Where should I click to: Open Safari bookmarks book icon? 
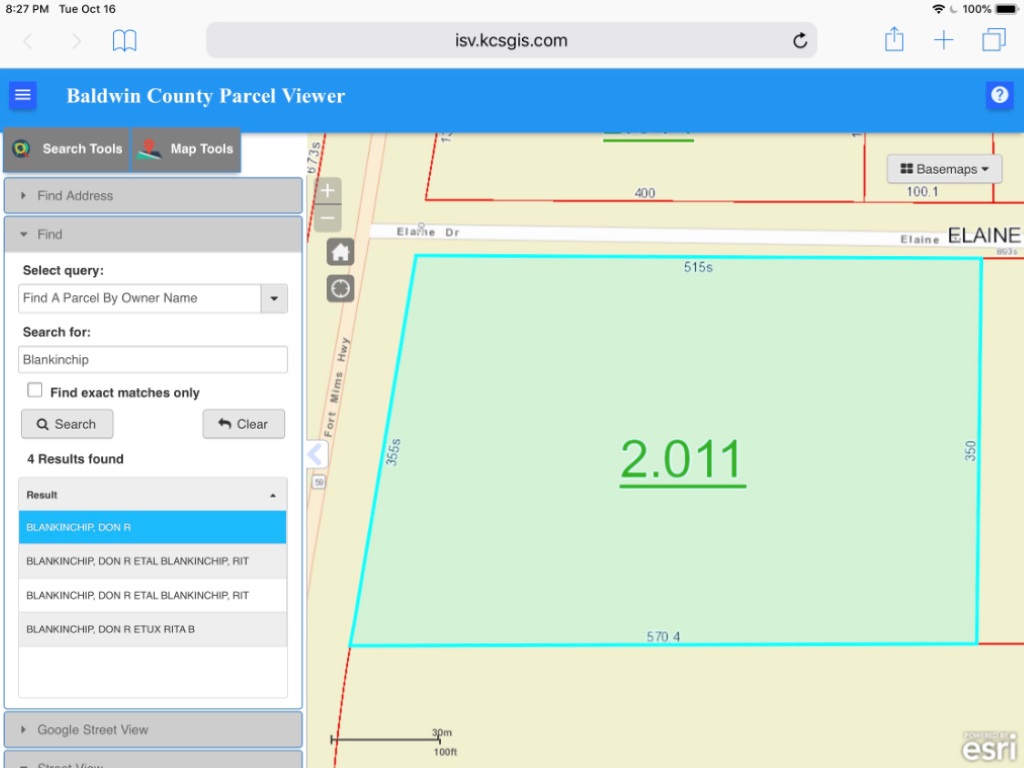pyautogui.click(x=124, y=40)
